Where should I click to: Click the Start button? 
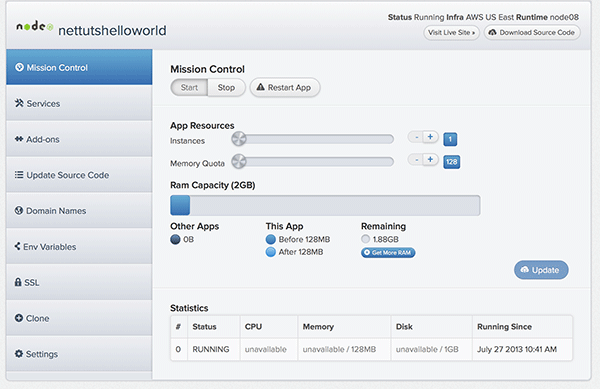pos(189,88)
